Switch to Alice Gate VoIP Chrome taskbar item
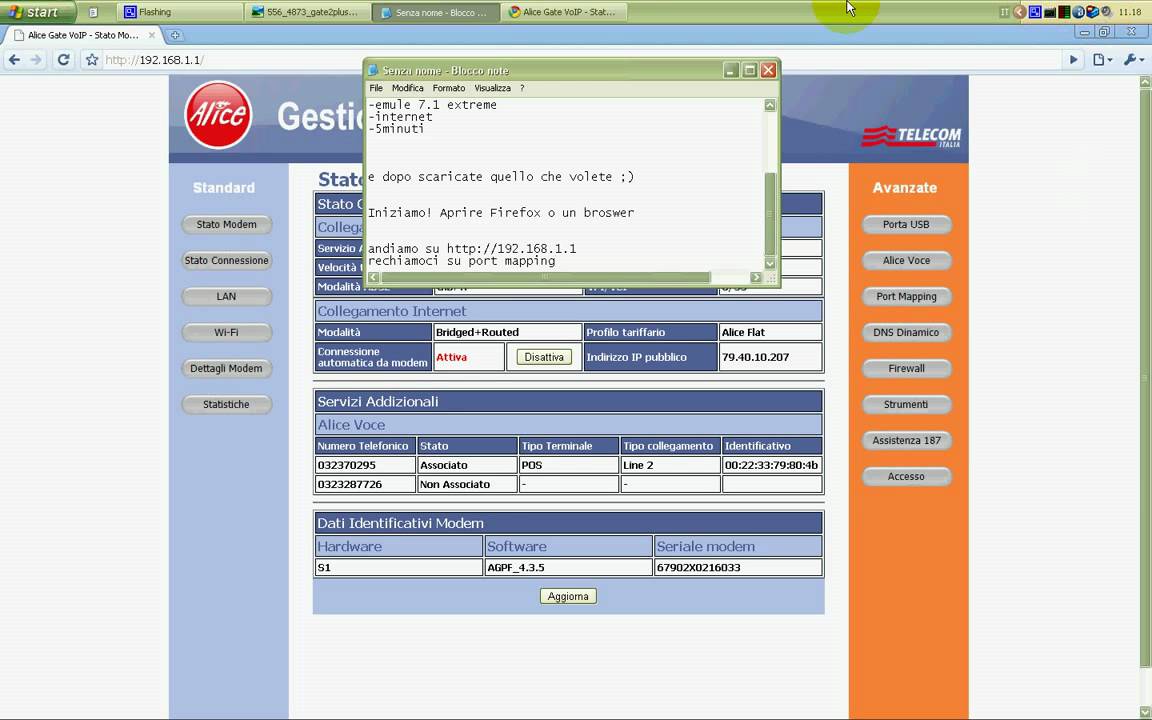 (x=564, y=12)
